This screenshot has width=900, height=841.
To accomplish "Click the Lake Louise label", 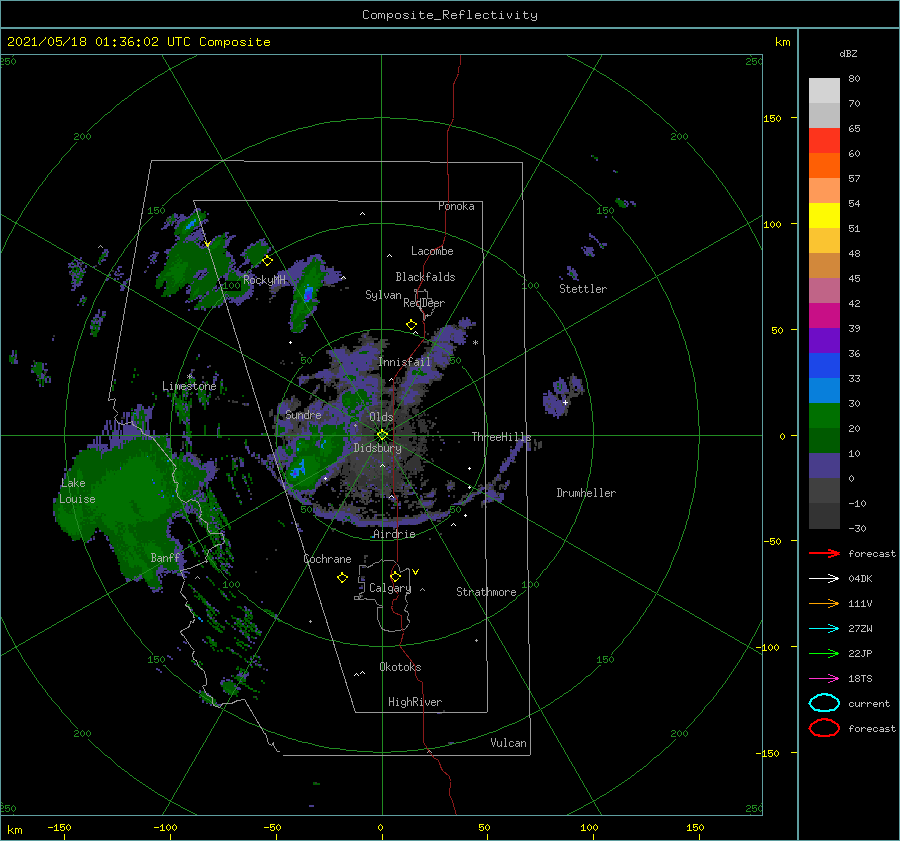I will tap(77, 491).
